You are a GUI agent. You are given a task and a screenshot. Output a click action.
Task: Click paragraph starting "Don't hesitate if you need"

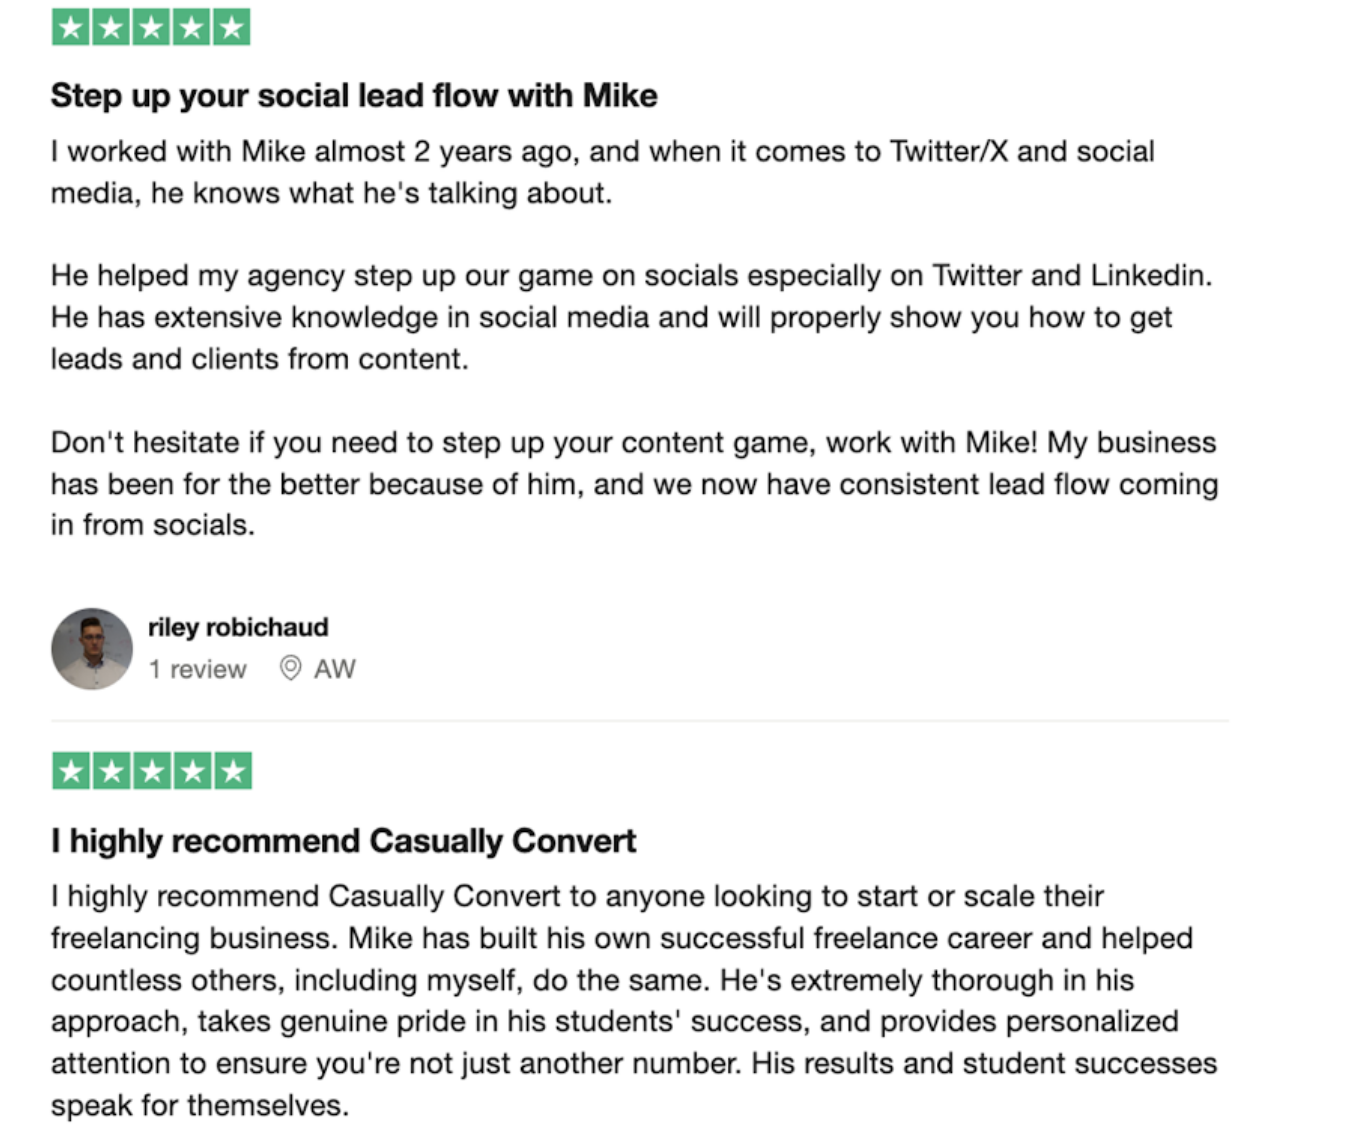[x=634, y=484]
